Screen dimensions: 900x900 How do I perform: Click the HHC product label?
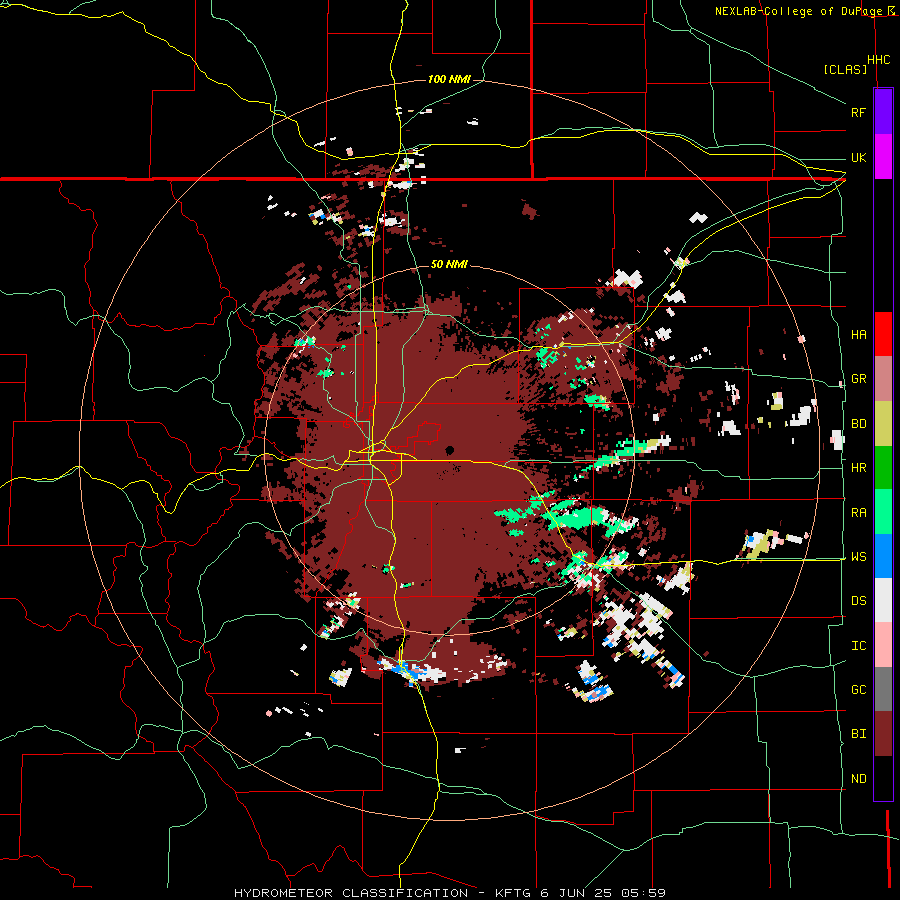click(x=878, y=60)
